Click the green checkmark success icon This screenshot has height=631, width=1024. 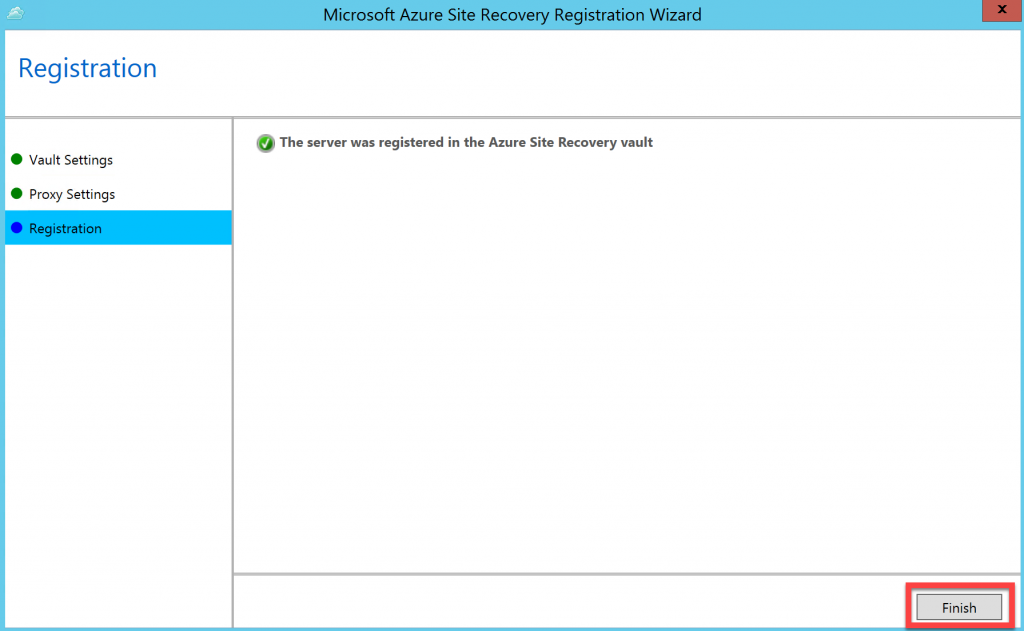tap(266, 143)
